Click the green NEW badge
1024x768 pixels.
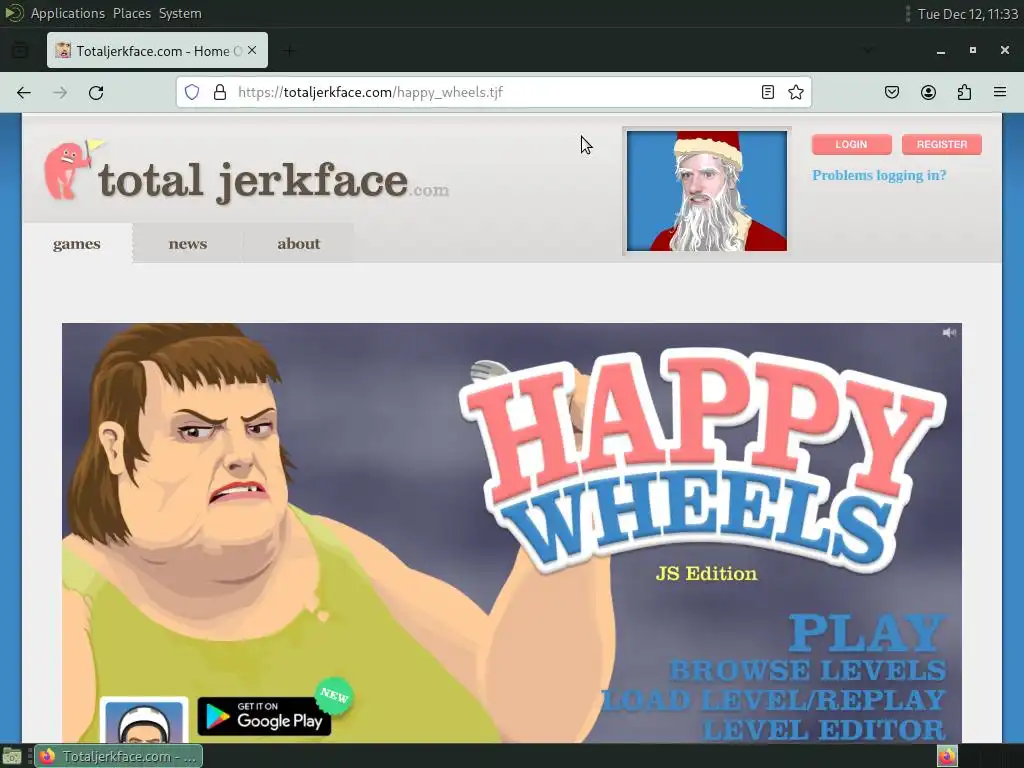point(334,696)
